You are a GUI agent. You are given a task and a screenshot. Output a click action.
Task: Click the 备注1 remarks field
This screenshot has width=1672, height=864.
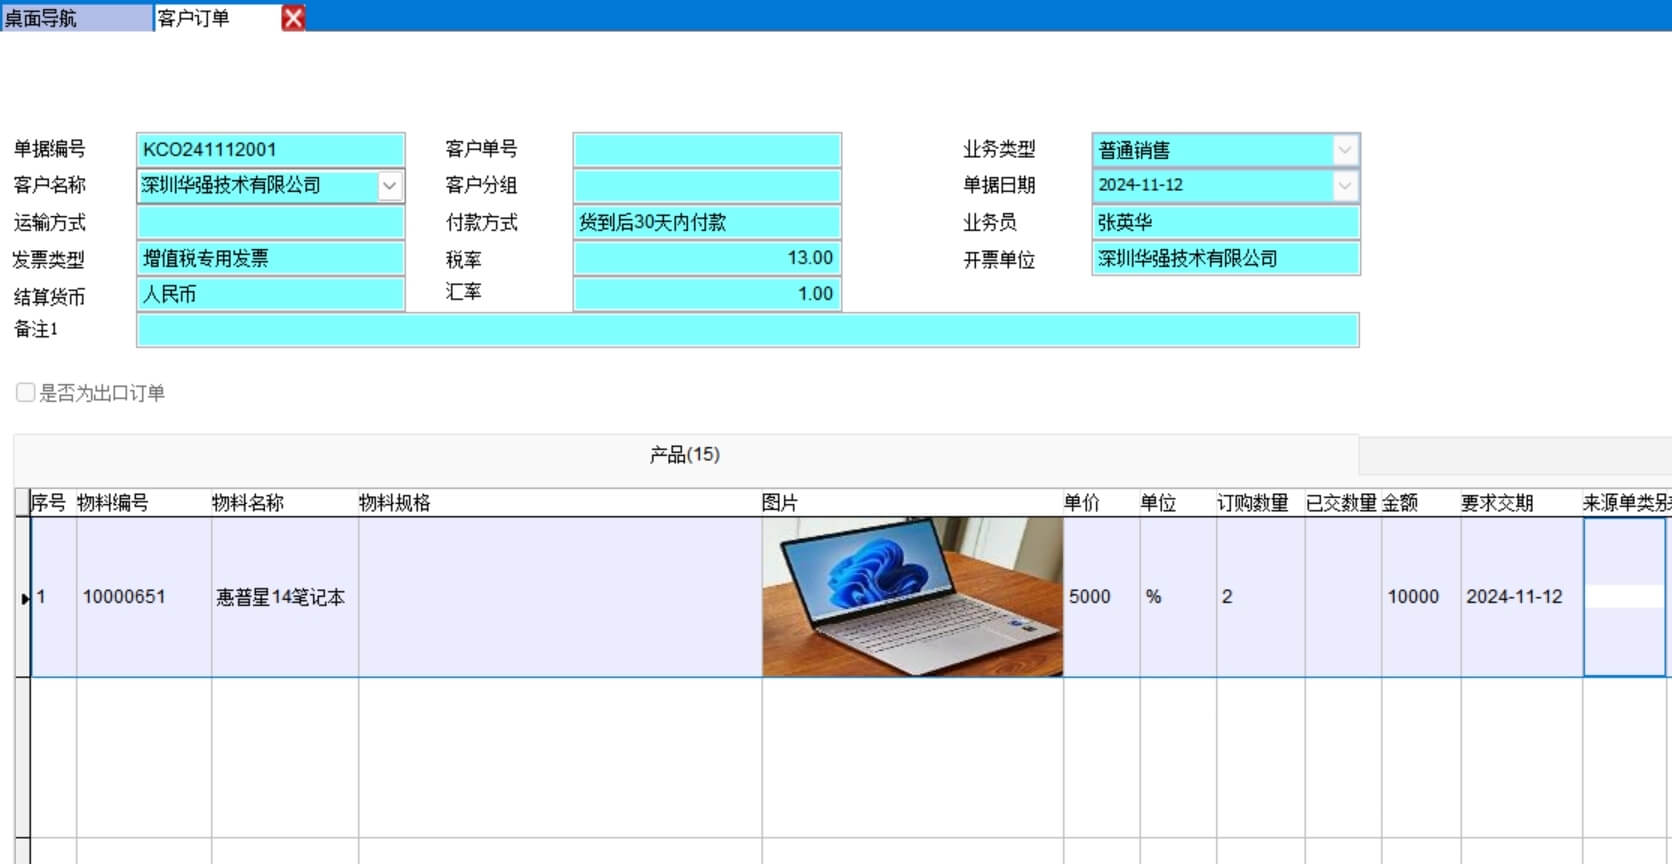747,330
